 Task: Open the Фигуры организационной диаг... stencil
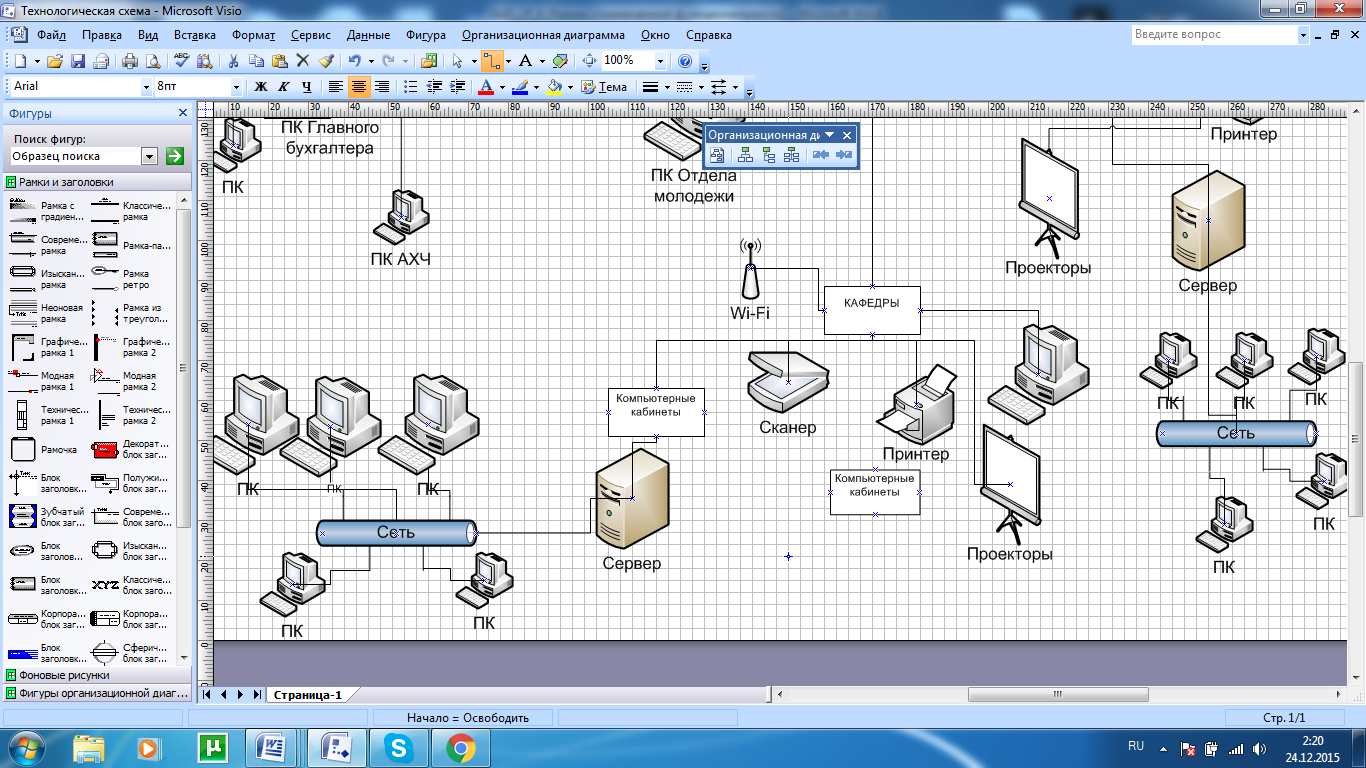tap(96, 692)
